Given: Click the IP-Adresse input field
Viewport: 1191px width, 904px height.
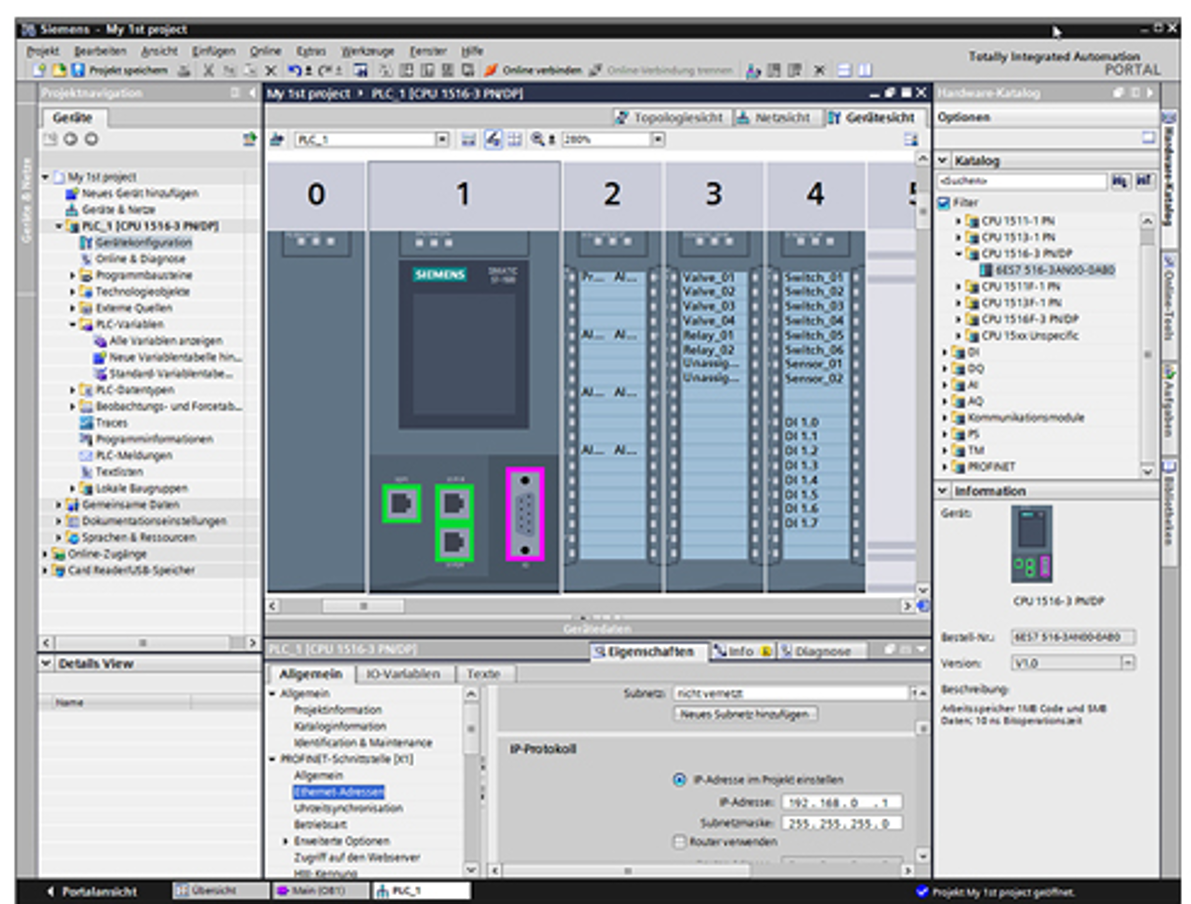Looking at the screenshot, I should point(842,802).
